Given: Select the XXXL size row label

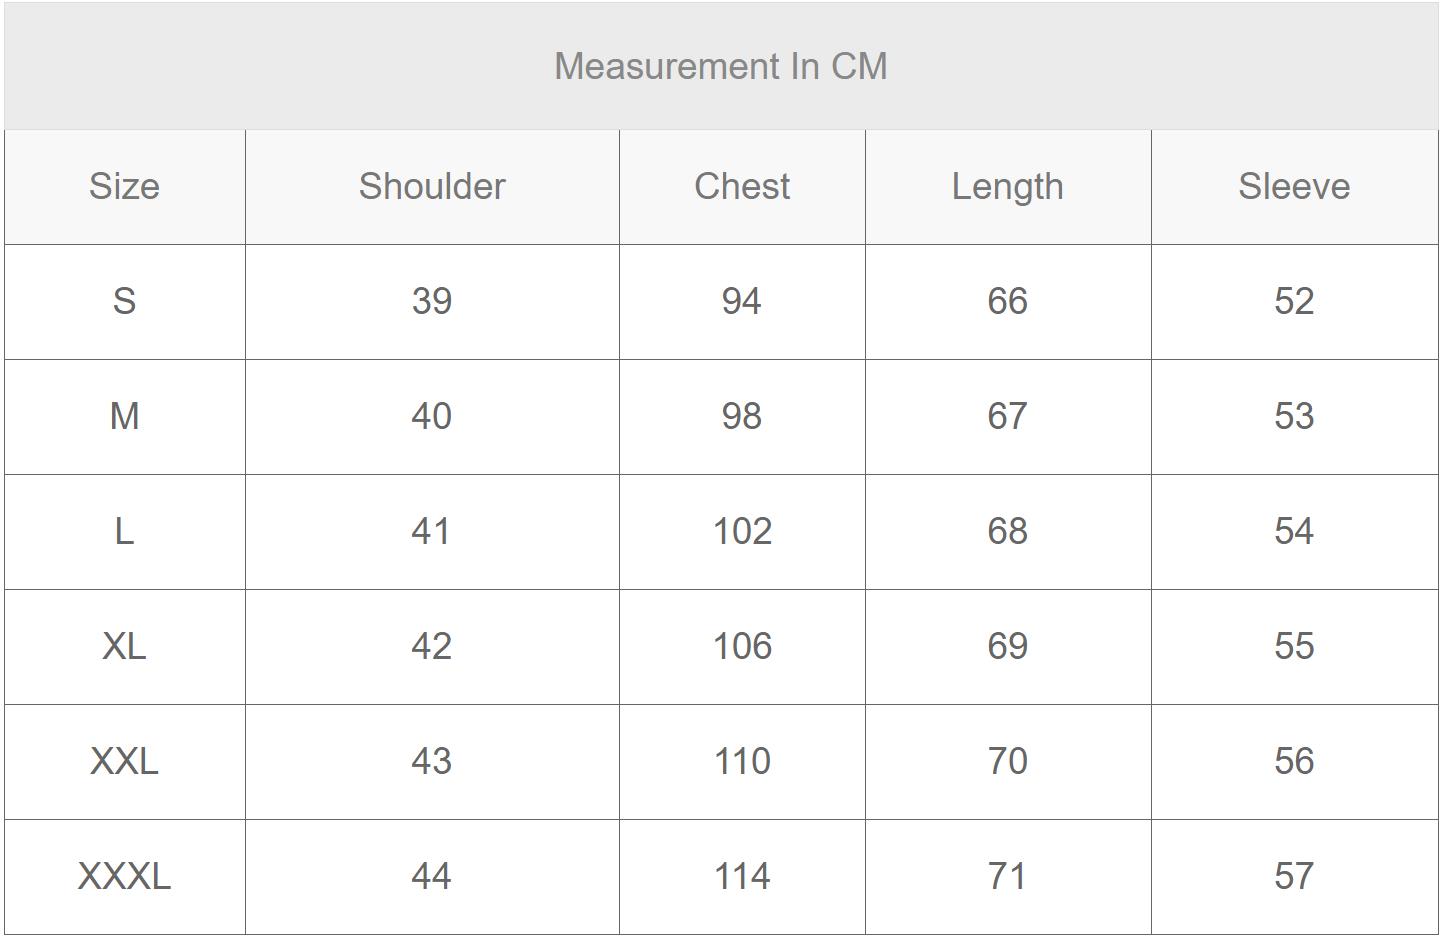Looking at the screenshot, I should (124, 876).
